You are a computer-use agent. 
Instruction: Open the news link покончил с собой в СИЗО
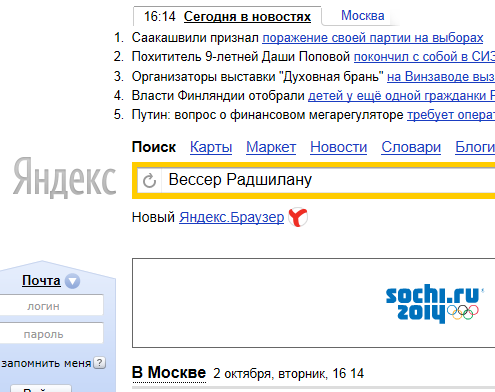pos(424,57)
